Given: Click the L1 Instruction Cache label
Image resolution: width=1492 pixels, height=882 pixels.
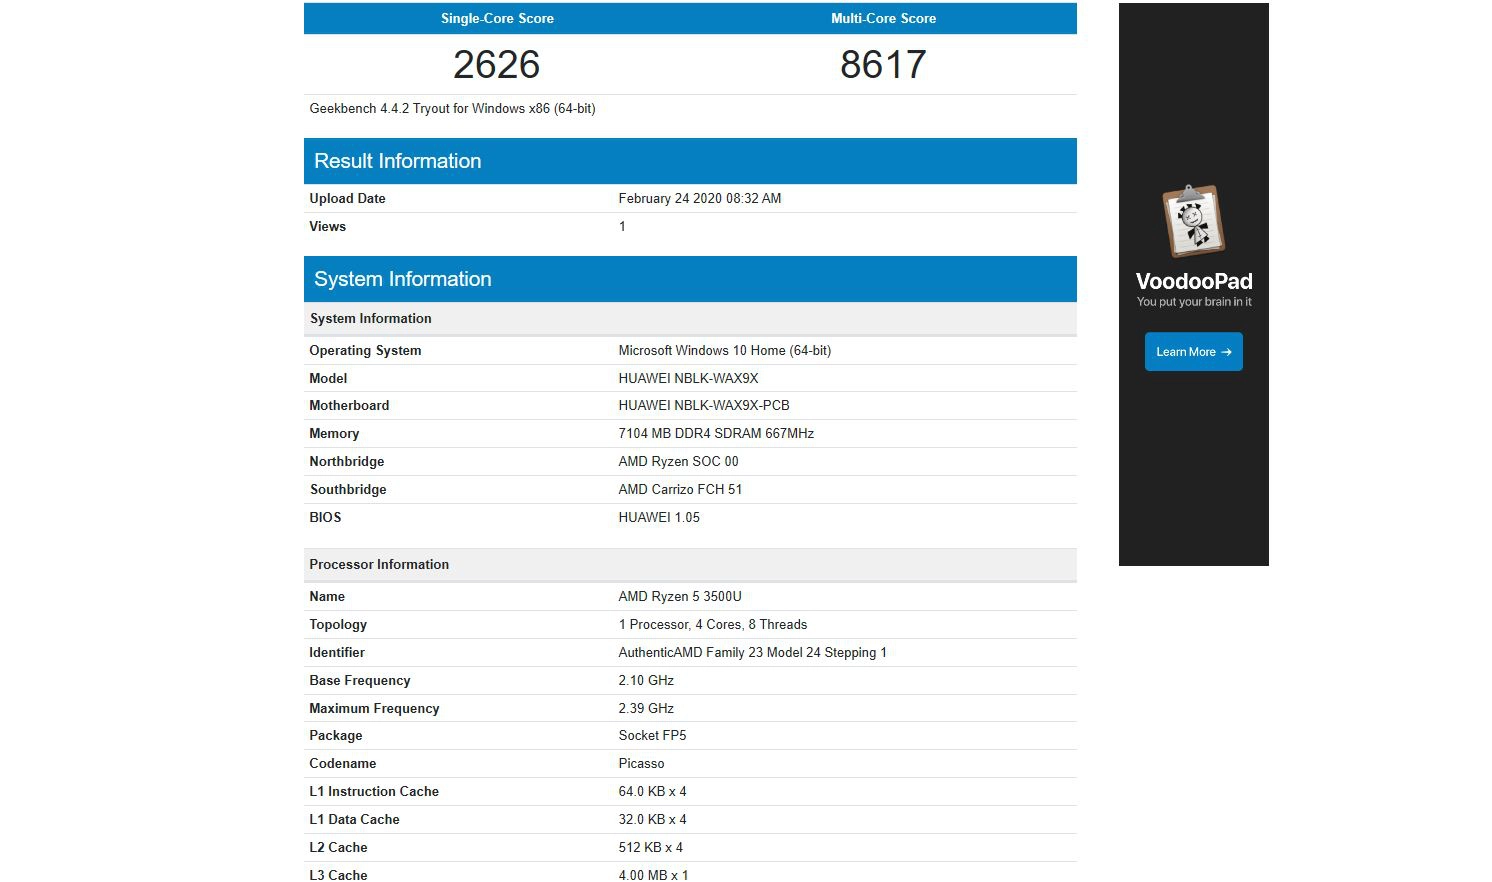Looking at the screenshot, I should (374, 791).
